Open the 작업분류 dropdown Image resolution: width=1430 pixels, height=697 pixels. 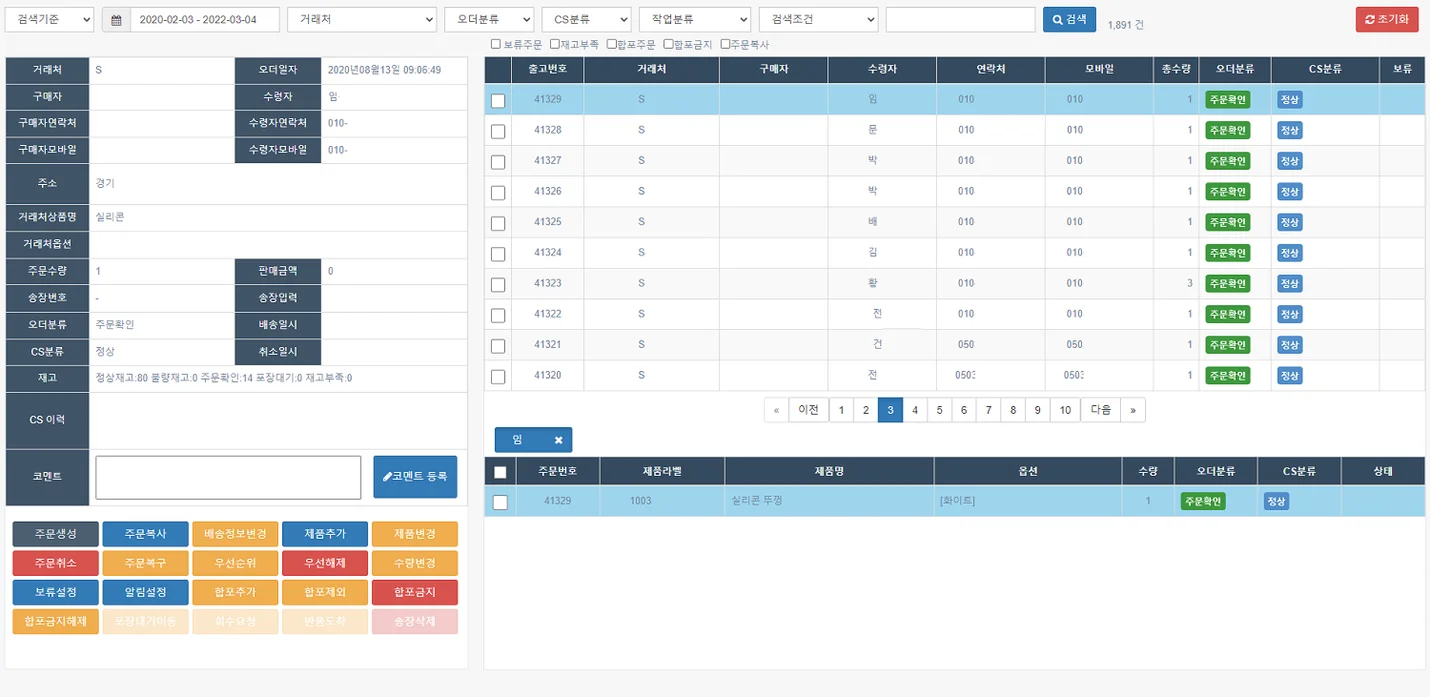694,20
